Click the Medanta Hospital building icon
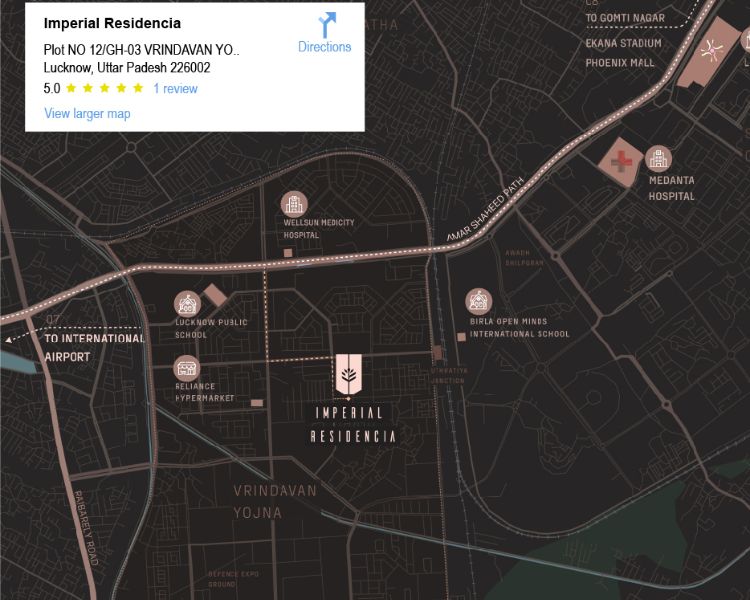The height and width of the screenshot is (600, 750). pos(659,158)
